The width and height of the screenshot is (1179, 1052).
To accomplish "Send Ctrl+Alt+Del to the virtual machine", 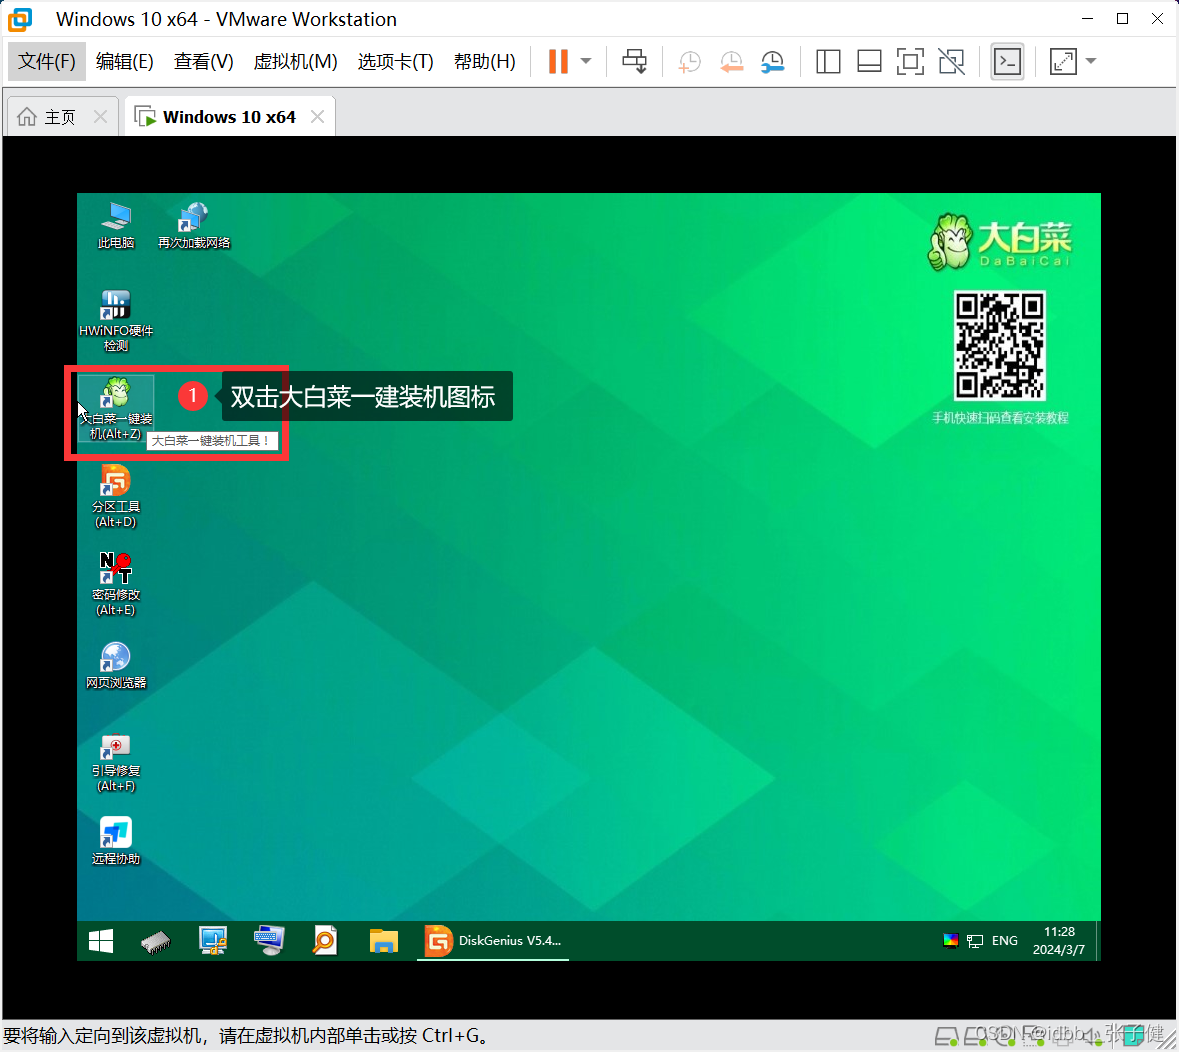I will point(635,62).
